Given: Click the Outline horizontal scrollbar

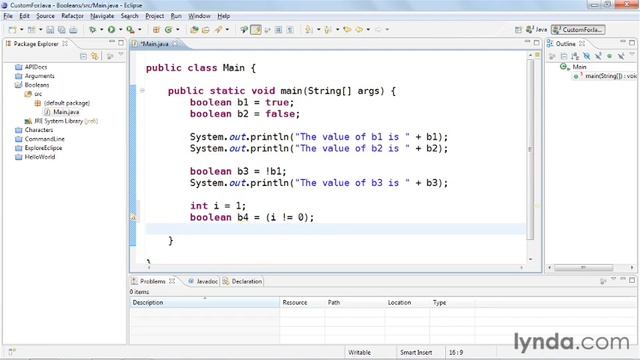Looking at the screenshot, I should tap(584, 268).
